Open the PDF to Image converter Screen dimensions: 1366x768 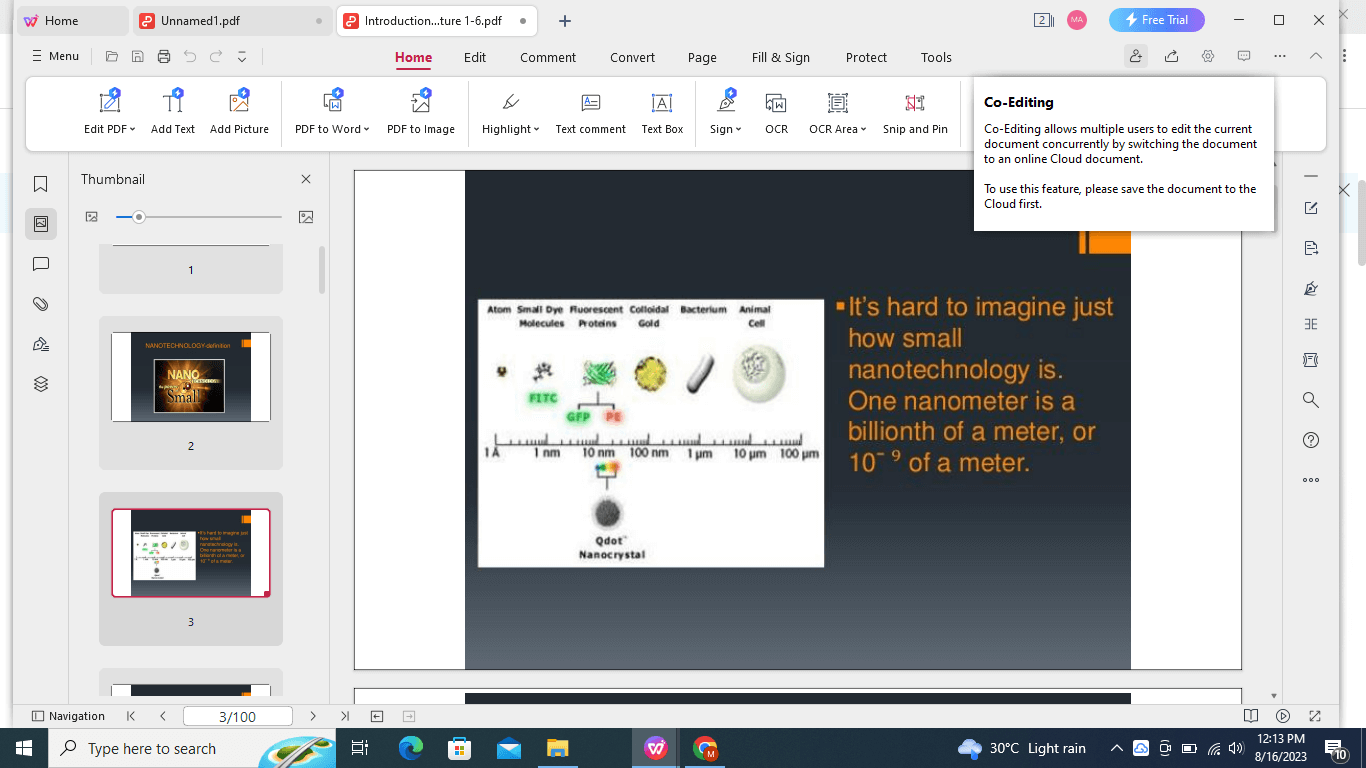click(420, 112)
